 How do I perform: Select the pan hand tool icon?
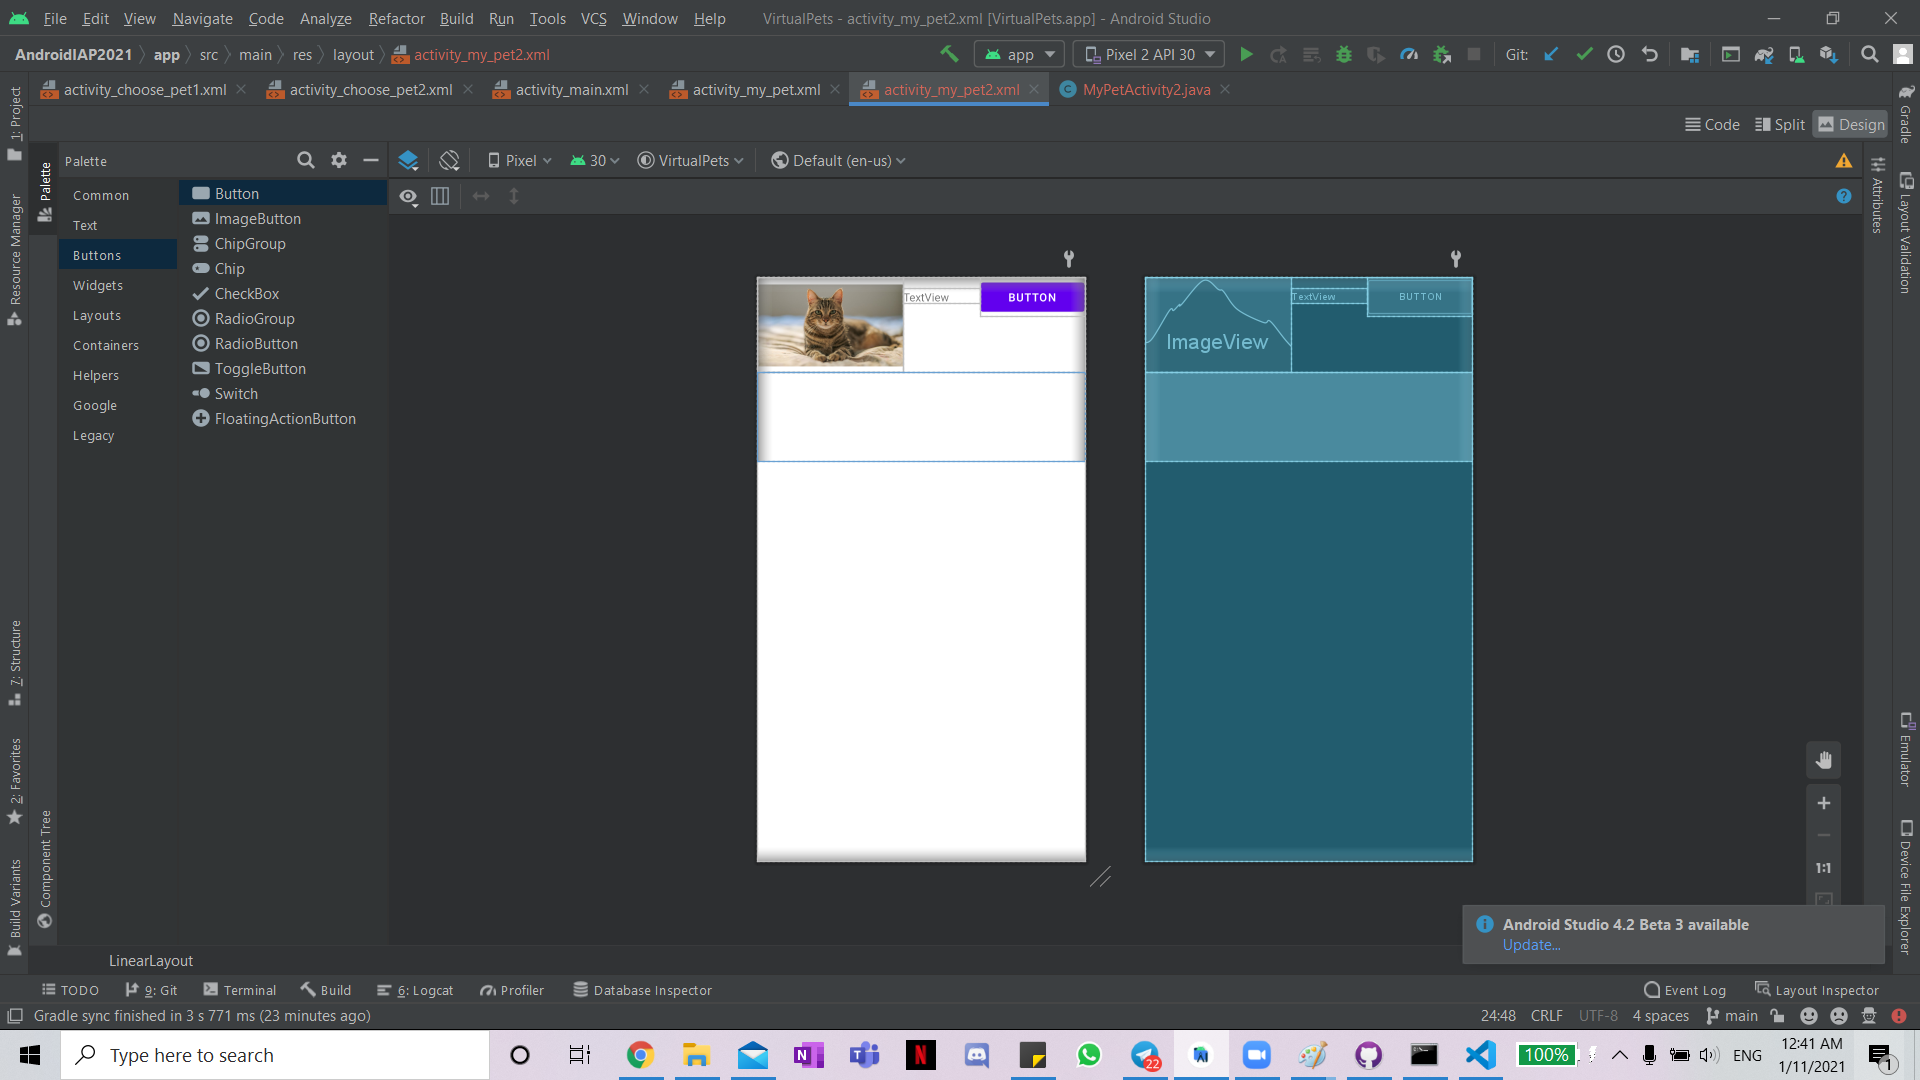[1823, 760]
